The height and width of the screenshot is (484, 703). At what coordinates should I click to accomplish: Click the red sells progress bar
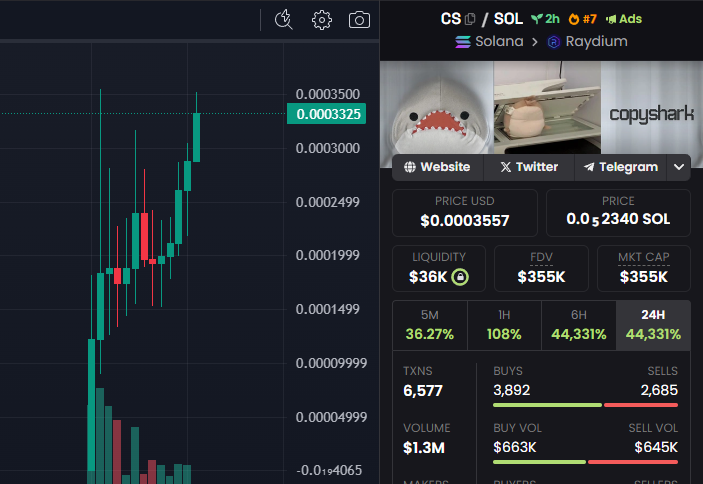click(x=641, y=405)
